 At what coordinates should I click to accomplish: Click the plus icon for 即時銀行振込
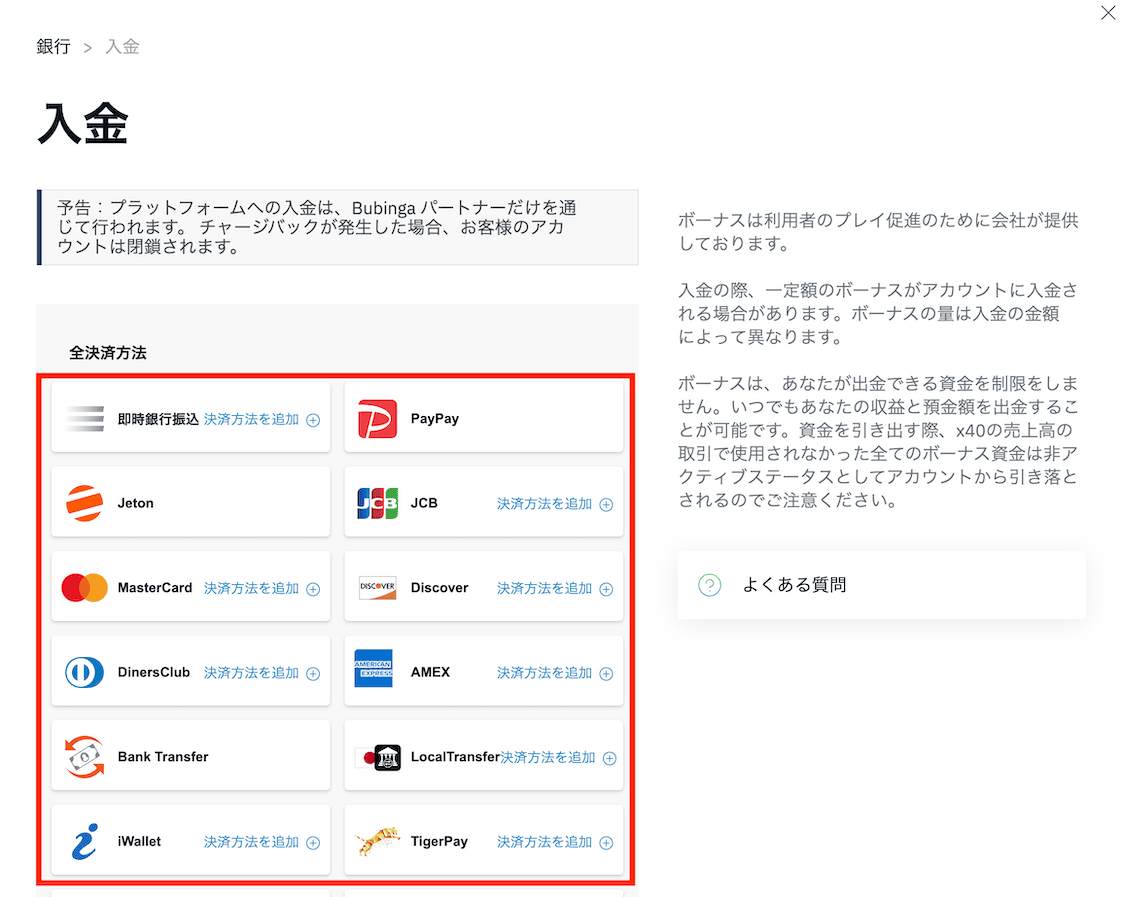313,420
